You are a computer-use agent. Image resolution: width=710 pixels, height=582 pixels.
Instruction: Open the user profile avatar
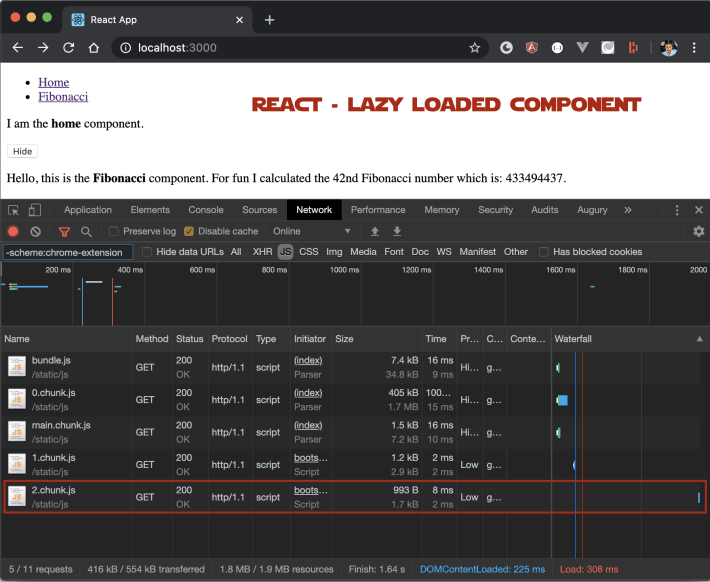click(x=669, y=48)
